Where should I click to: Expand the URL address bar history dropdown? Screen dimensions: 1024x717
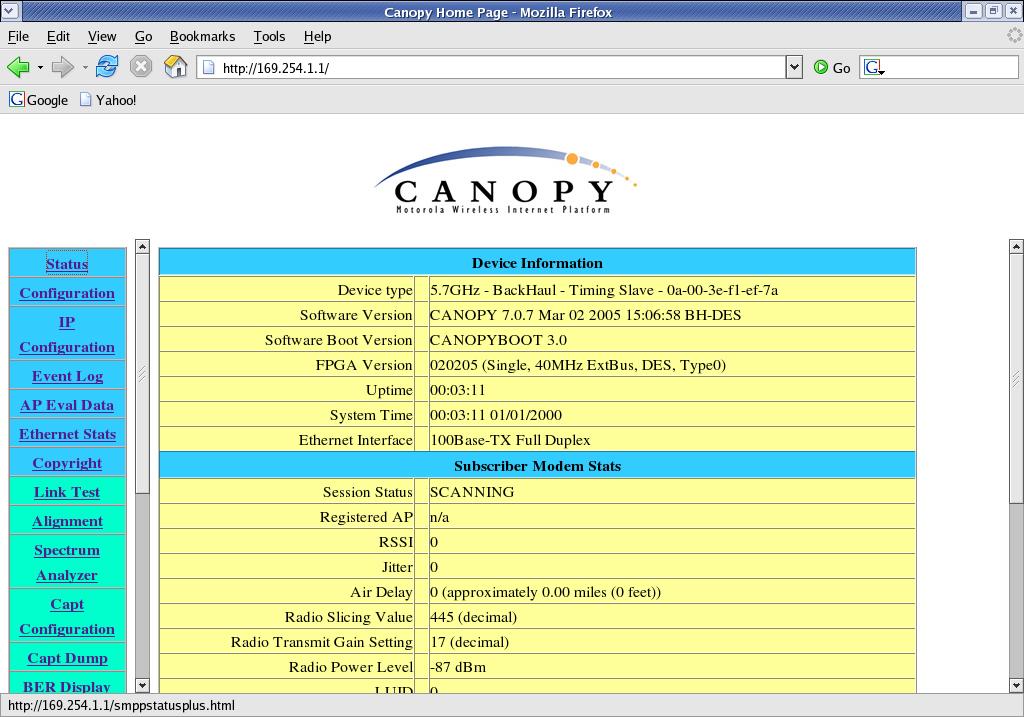click(794, 68)
